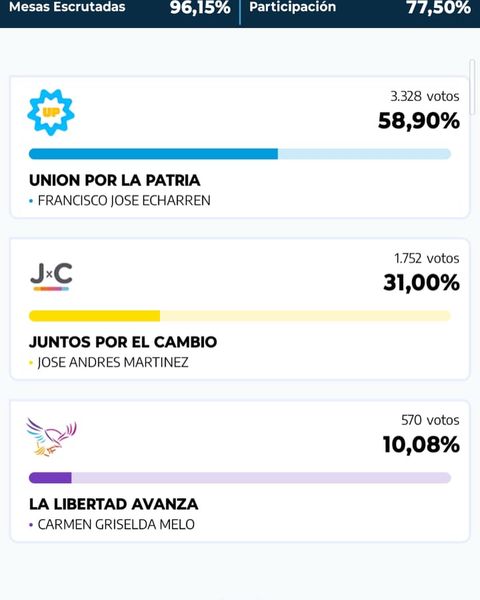Select the Participación 77,50% header stat
Screen dimensions: 480x600
pyautogui.click(x=360, y=8)
